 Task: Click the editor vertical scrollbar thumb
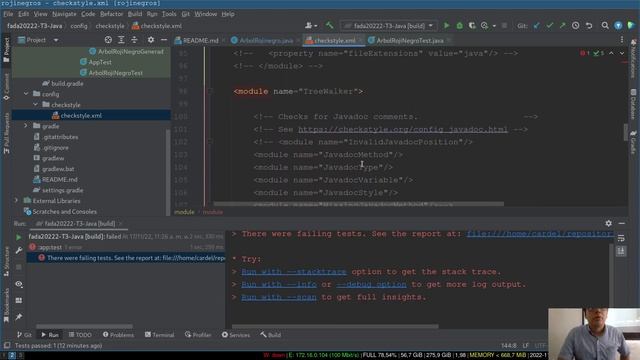click(626, 132)
